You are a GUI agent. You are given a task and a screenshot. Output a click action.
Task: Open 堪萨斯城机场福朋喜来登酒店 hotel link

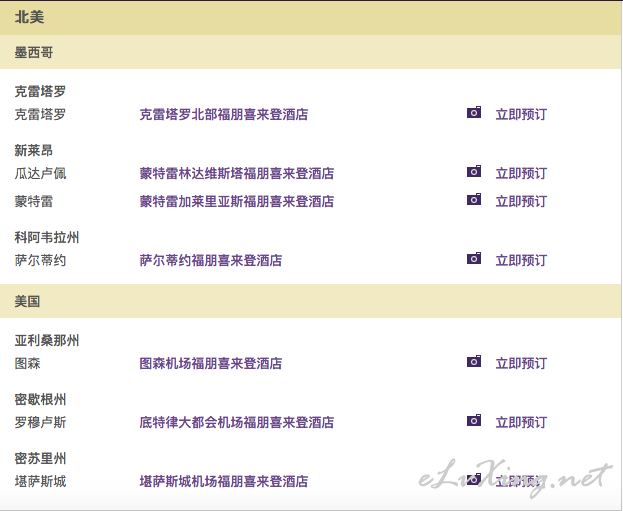[224, 481]
